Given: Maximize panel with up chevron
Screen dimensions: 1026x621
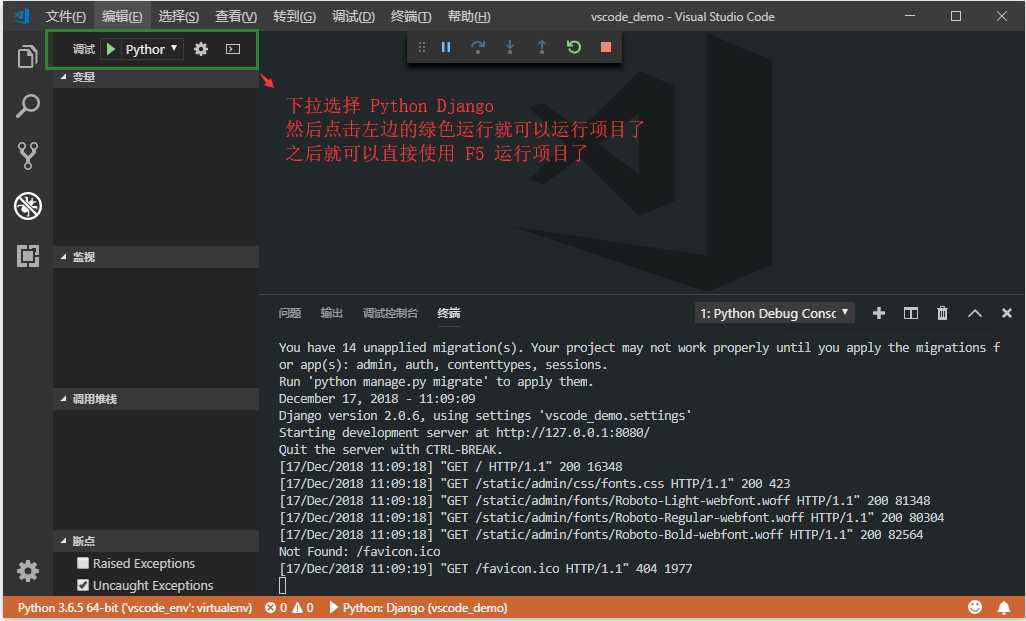Looking at the screenshot, I should 975,313.
